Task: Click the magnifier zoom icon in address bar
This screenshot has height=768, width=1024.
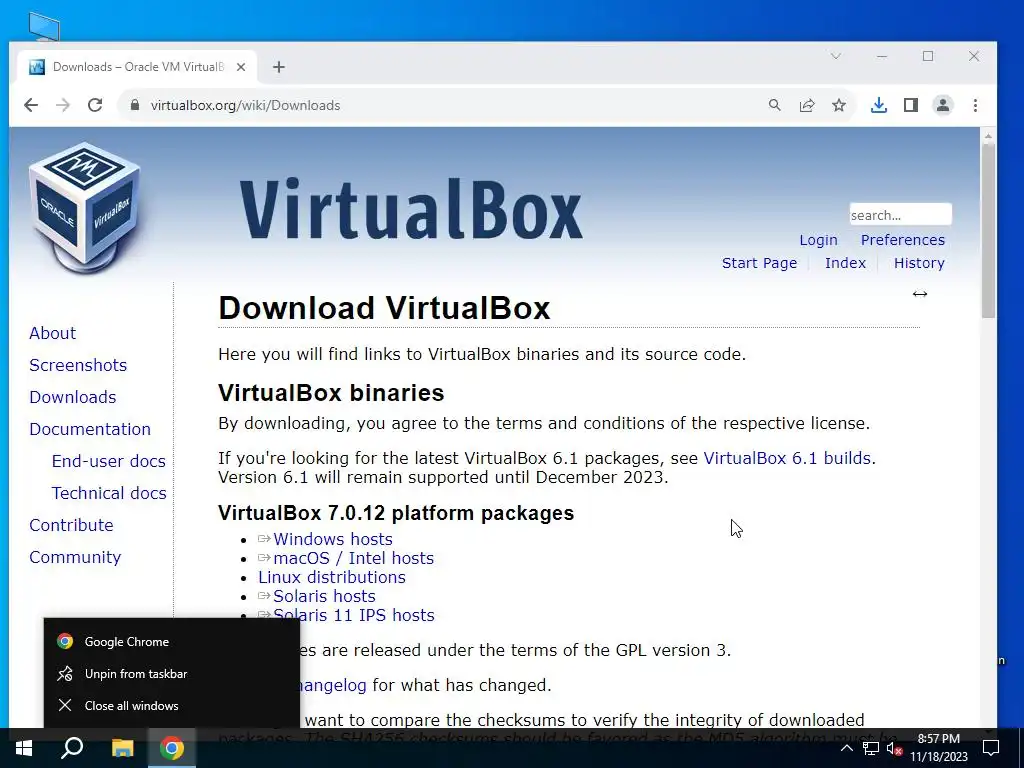Action: pyautogui.click(x=775, y=105)
